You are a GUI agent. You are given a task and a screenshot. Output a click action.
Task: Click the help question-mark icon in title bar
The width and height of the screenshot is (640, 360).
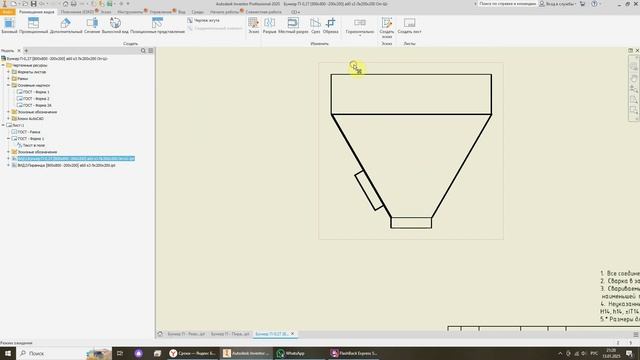[594, 4]
